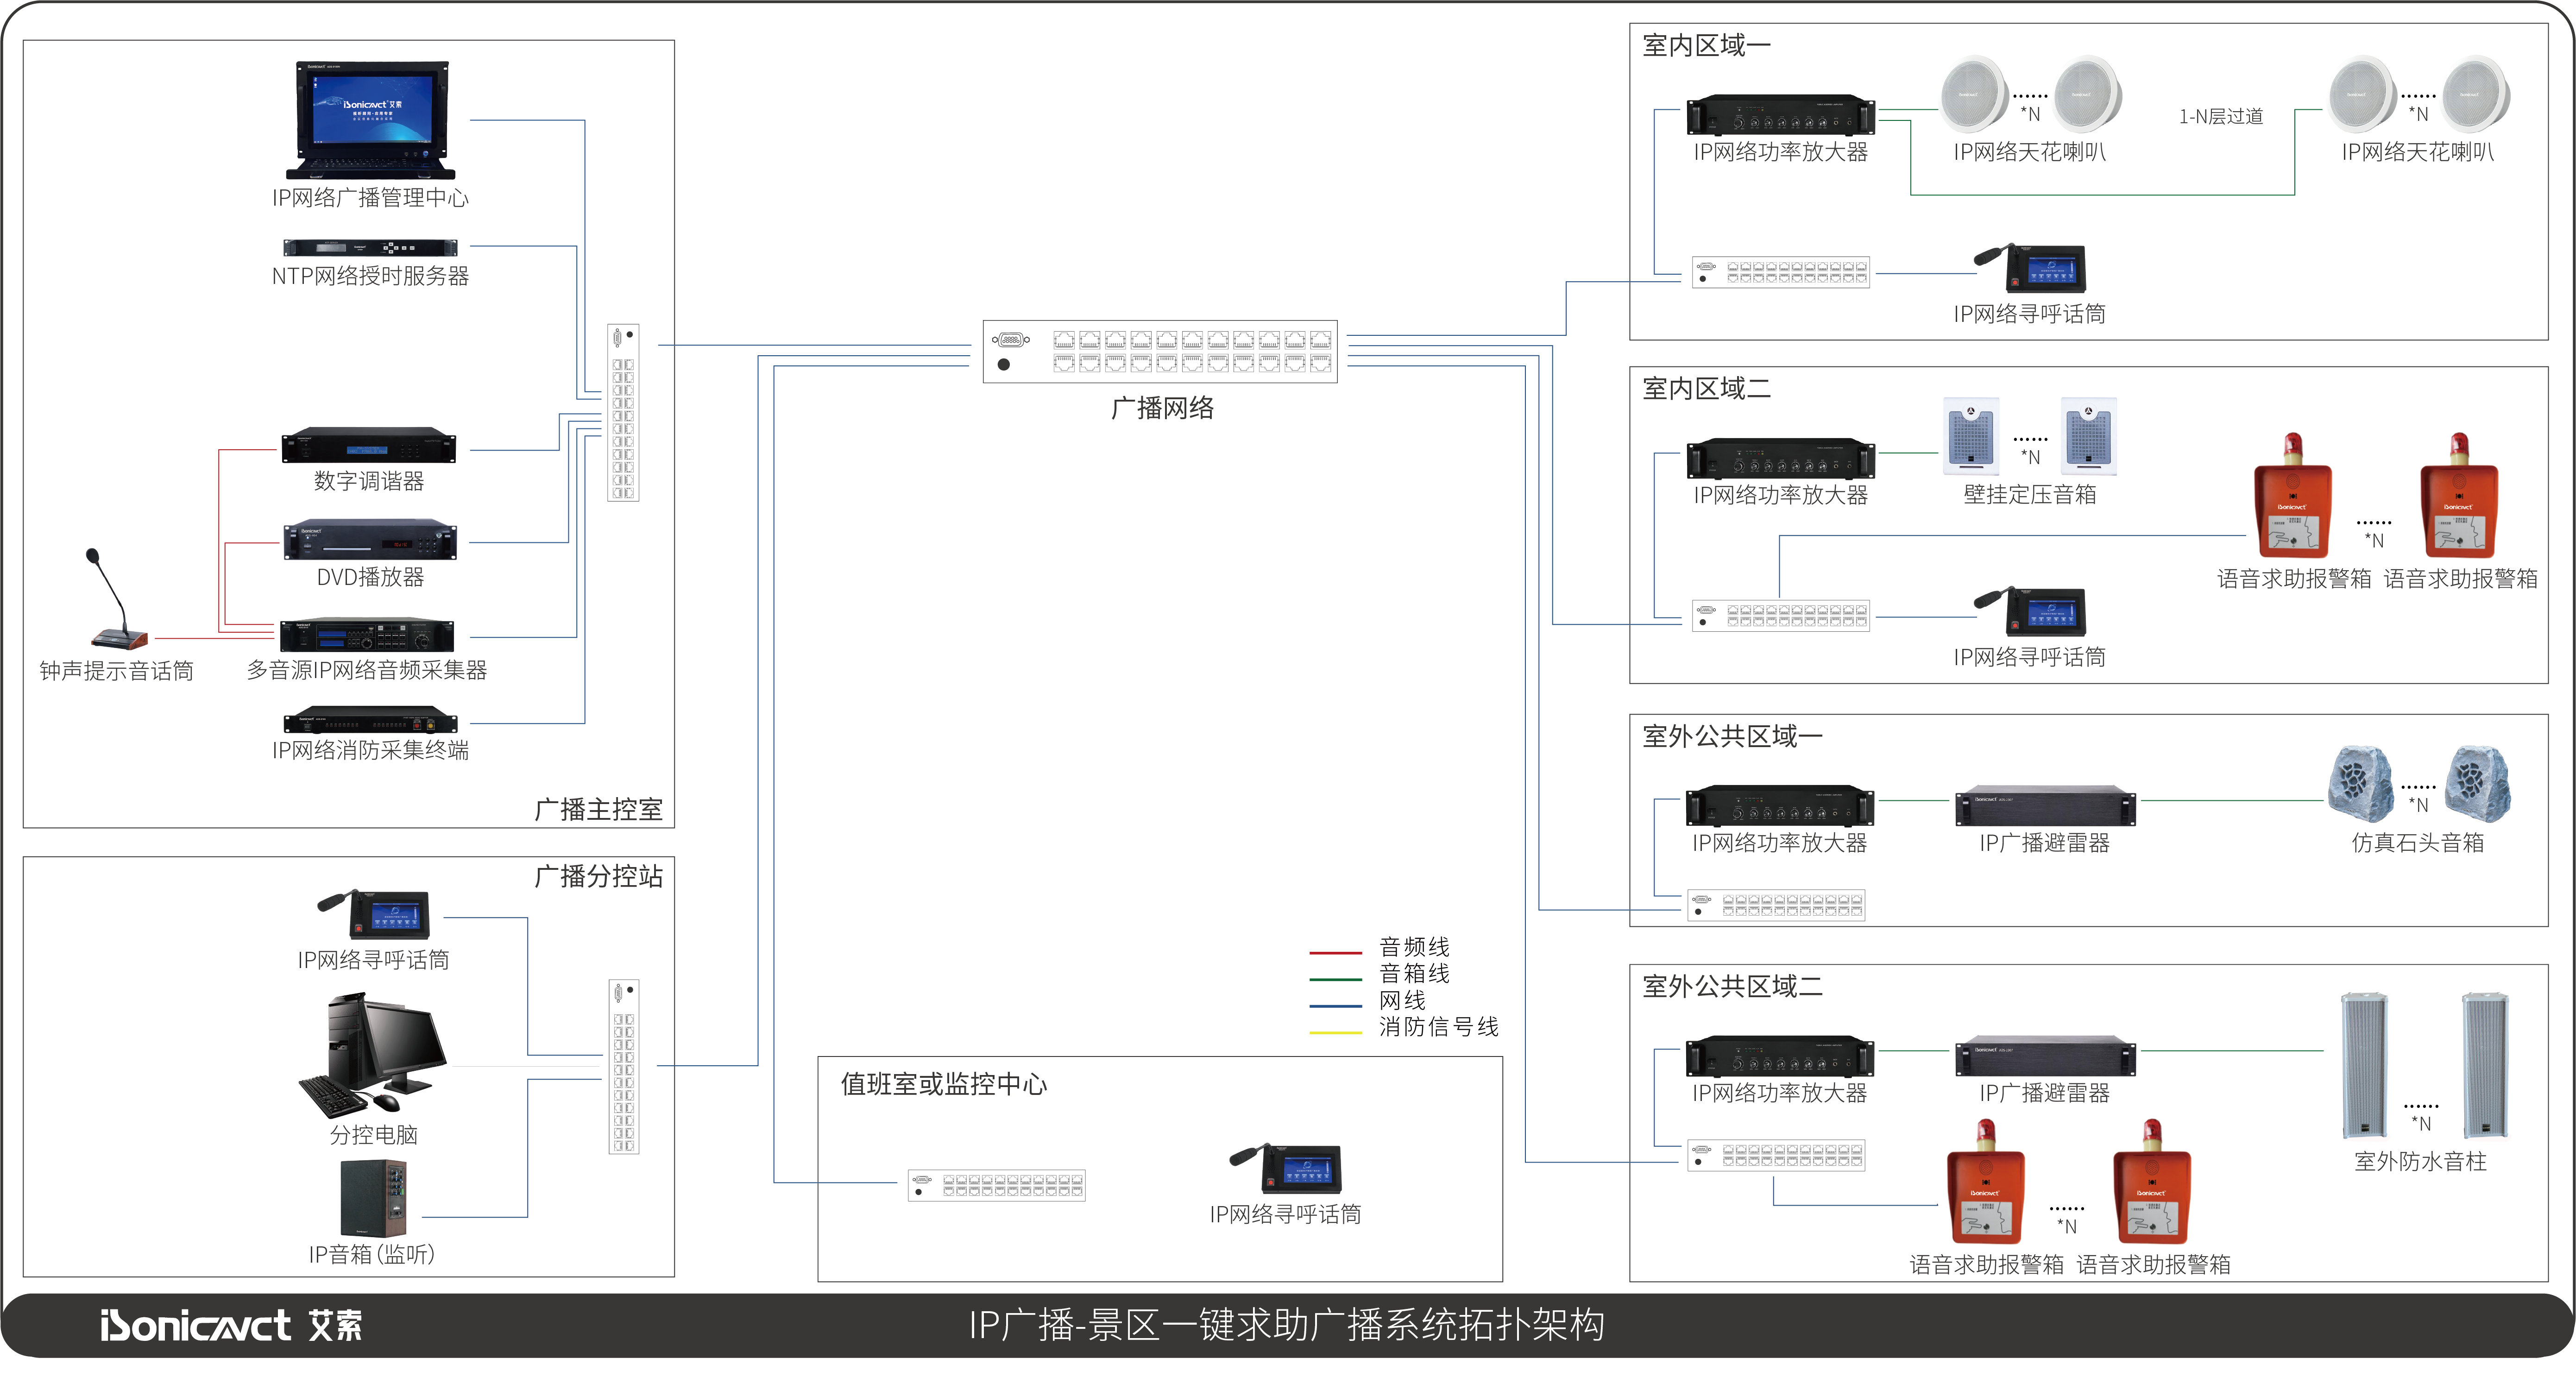Screen dimensions: 2576x1377
Task: Click the IP网络消防采集终端 device
Action: [370, 721]
